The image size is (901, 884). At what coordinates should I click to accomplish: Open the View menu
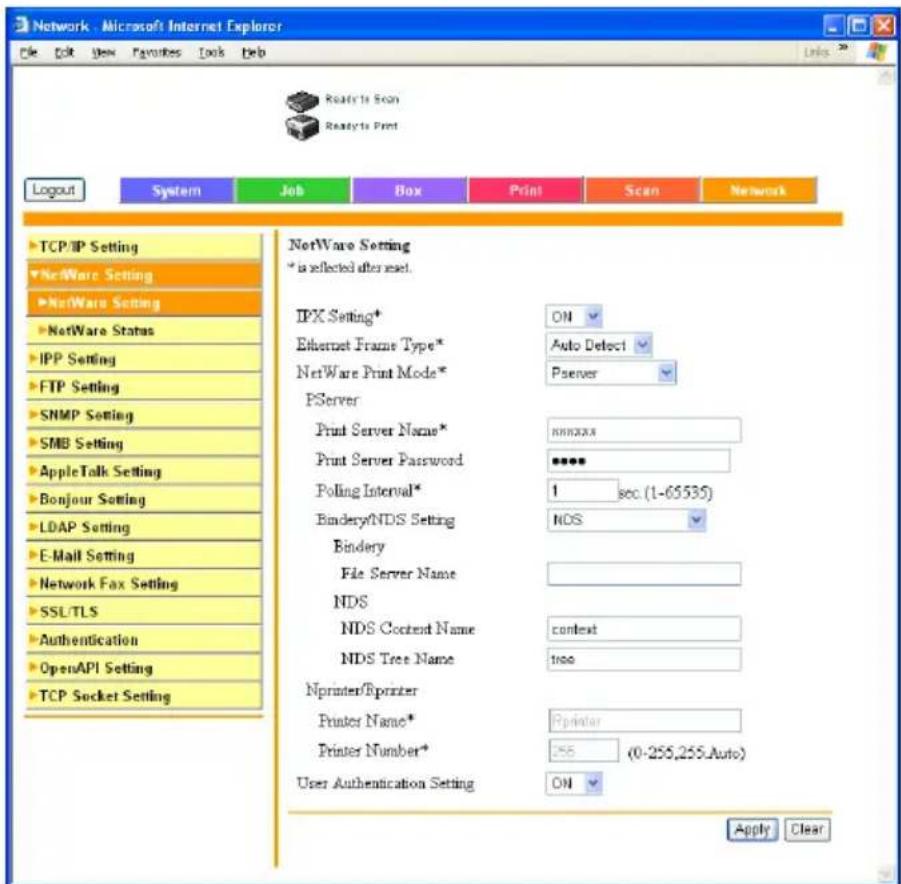(103, 52)
